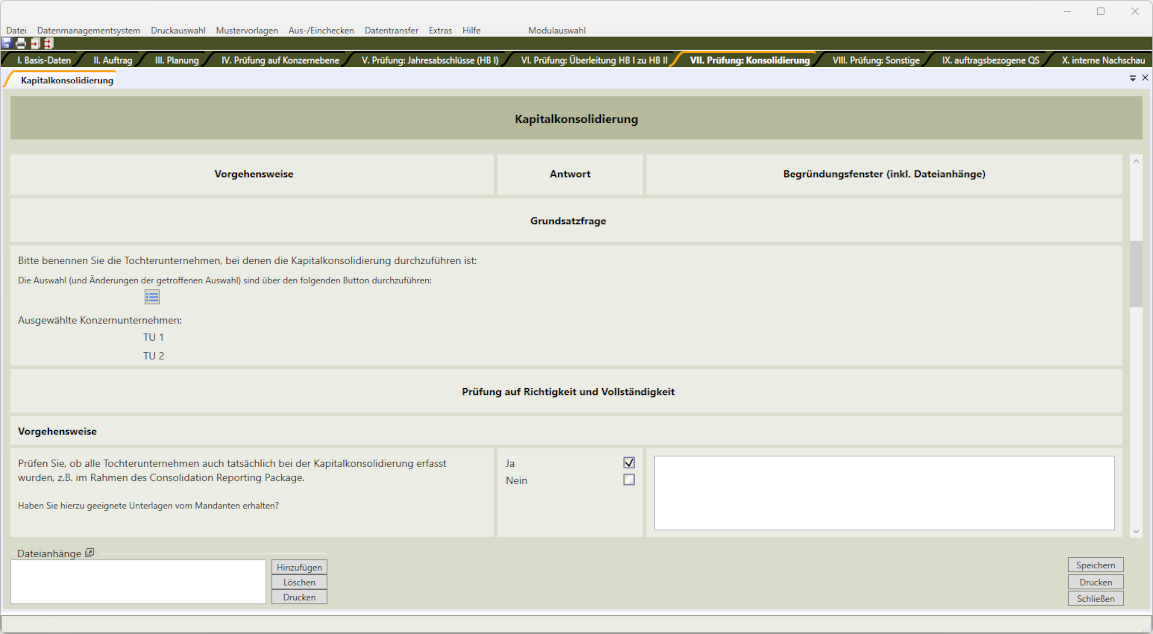Click the blue save disk toolbar icon
The width and height of the screenshot is (1153, 634).
click(x=7, y=44)
